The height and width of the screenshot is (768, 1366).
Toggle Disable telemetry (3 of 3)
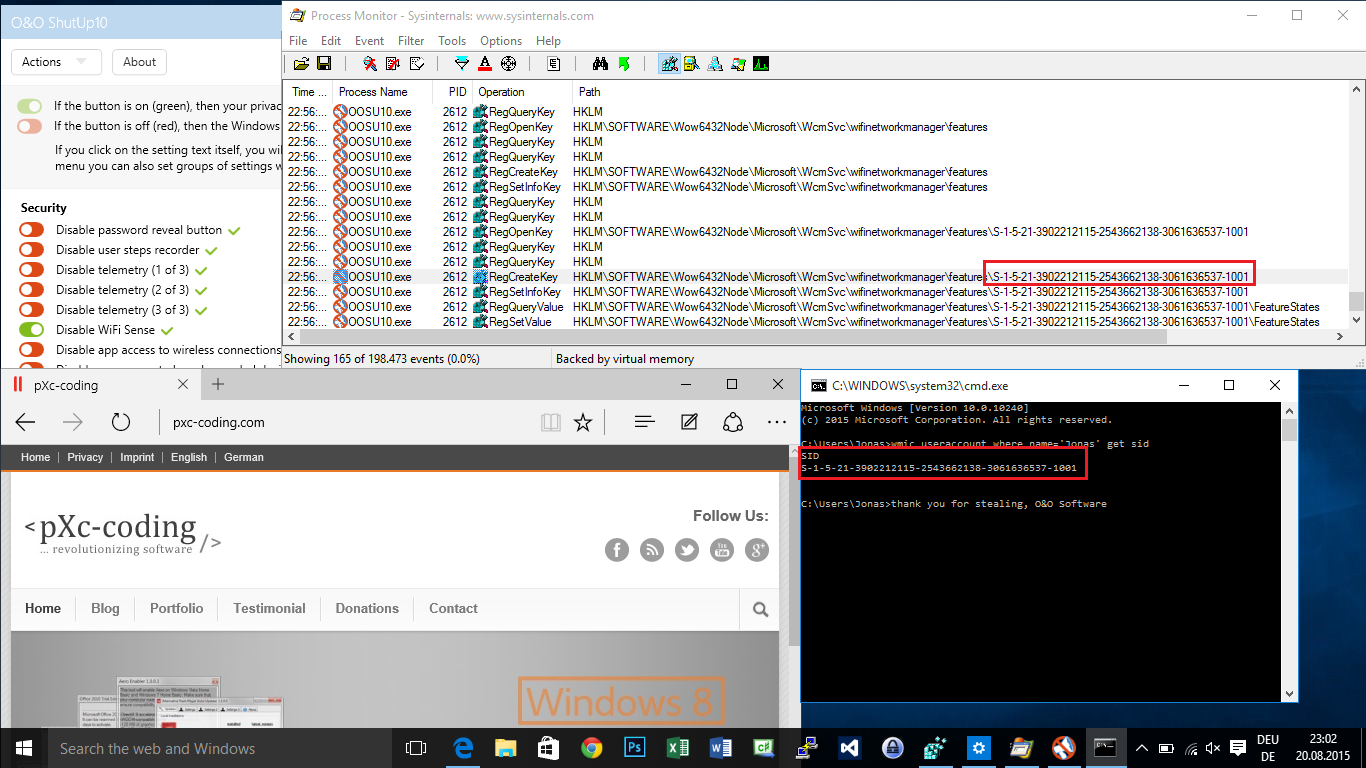click(31, 310)
